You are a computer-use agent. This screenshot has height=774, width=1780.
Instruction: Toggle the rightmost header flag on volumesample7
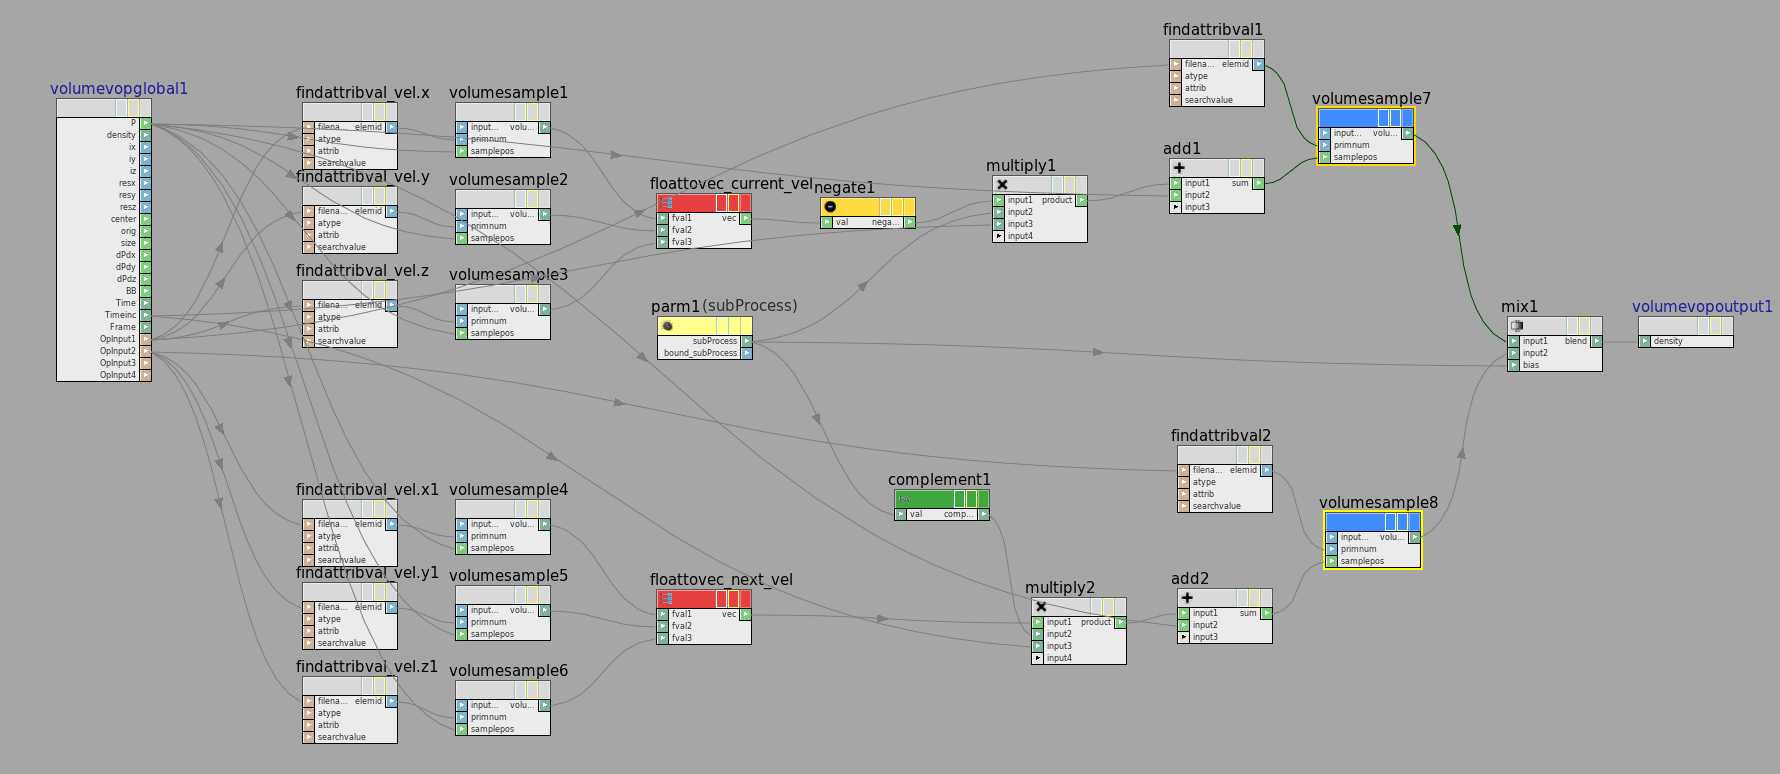[1408, 118]
